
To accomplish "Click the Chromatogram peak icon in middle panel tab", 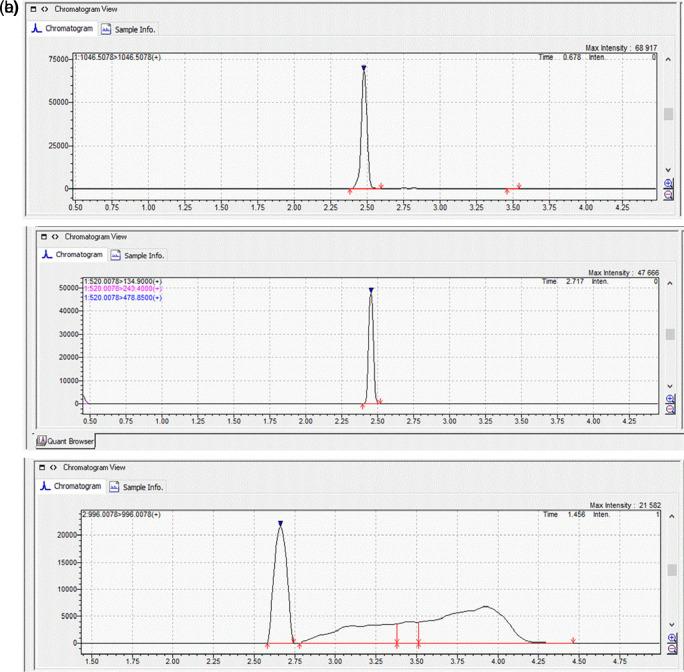I will tap(47, 254).
